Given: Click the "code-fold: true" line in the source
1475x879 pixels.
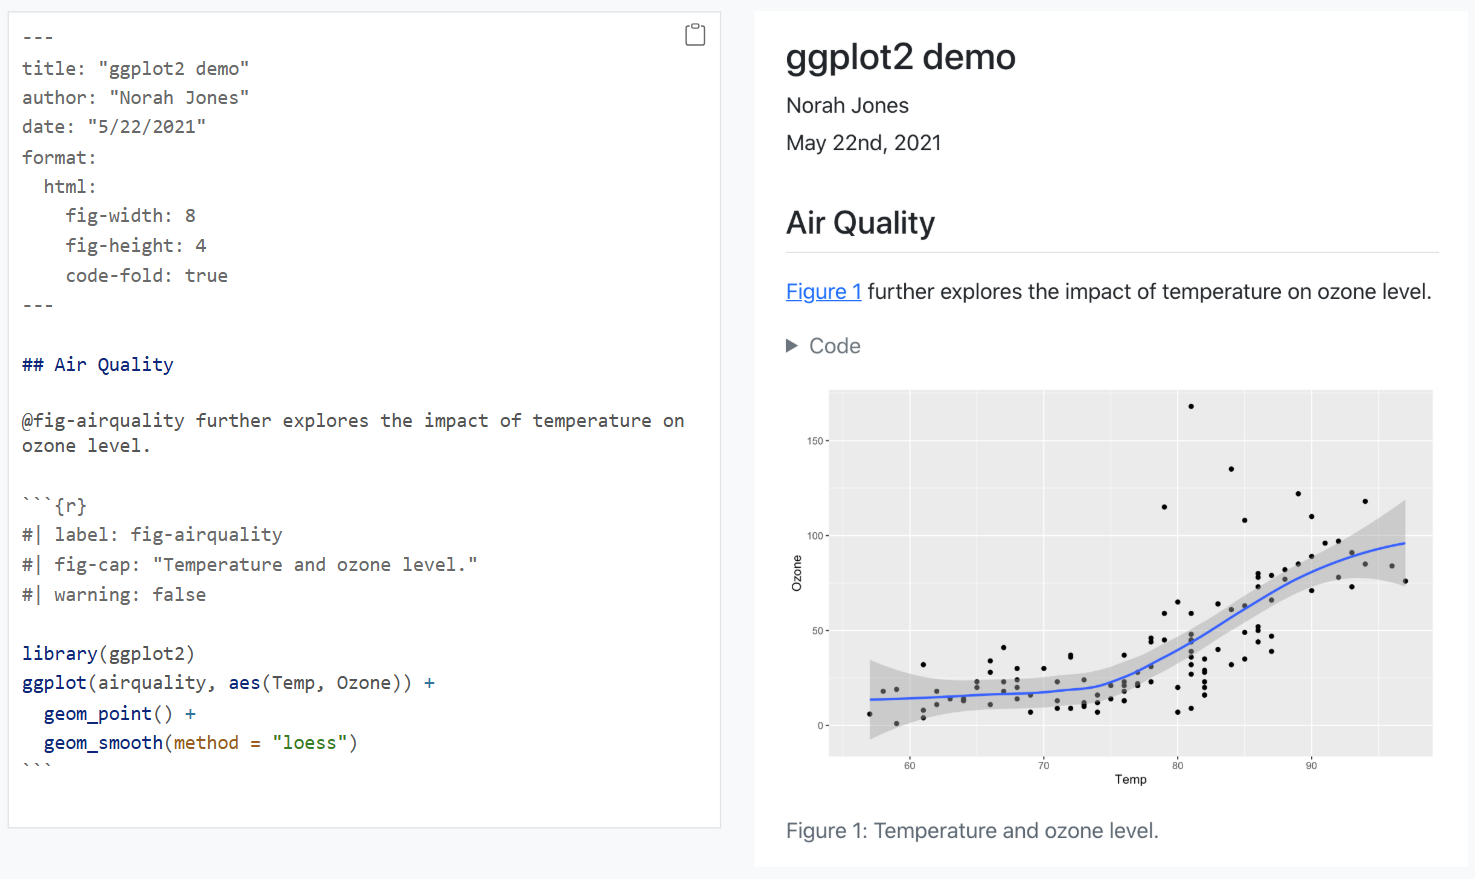Looking at the screenshot, I should pos(146,276).
